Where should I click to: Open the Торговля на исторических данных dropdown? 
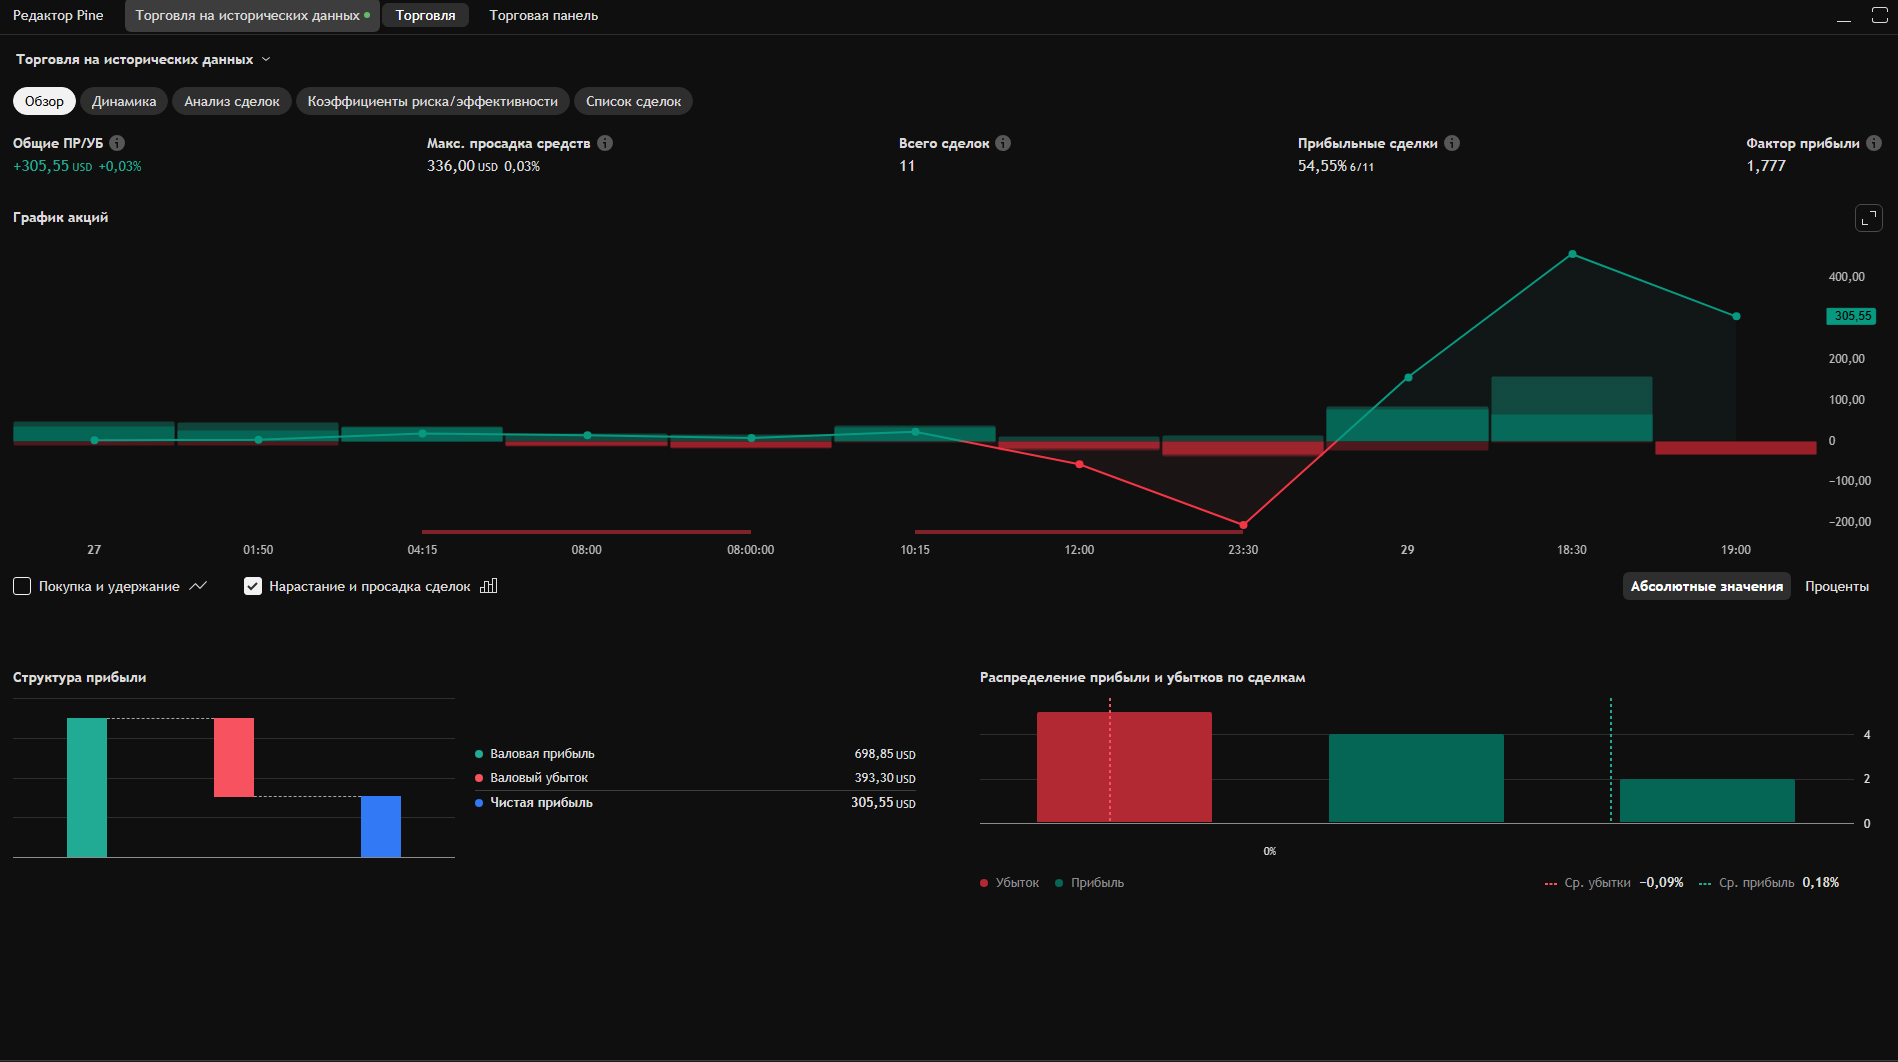point(143,59)
